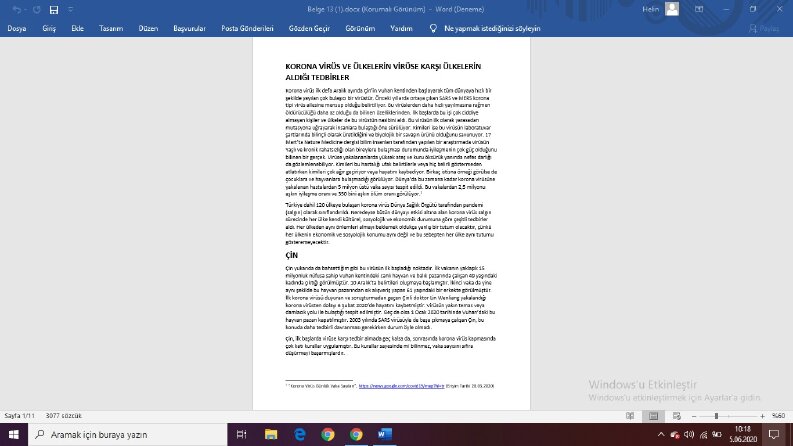
Task: Click the 'Ne yapmak istediğinizi söyleyin' search box
Action: 492,28
